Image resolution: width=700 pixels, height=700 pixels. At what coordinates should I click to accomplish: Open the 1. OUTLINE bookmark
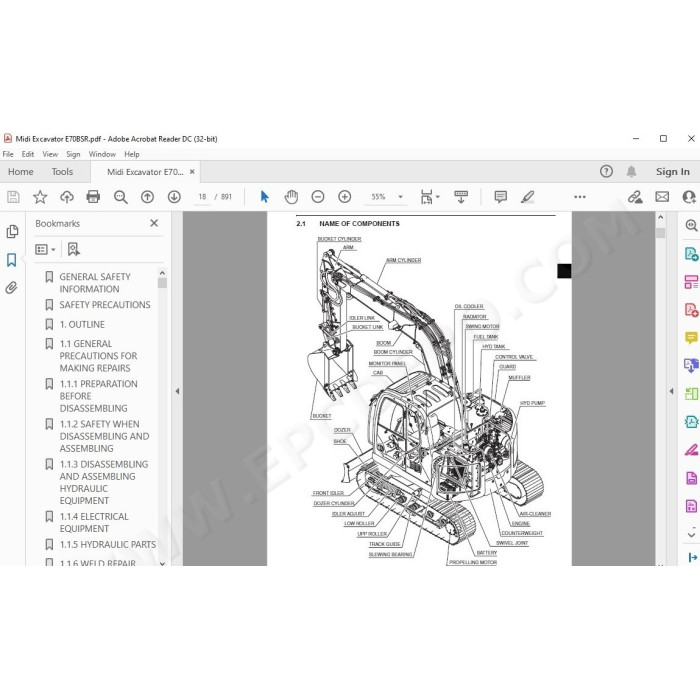[x=82, y=325]
